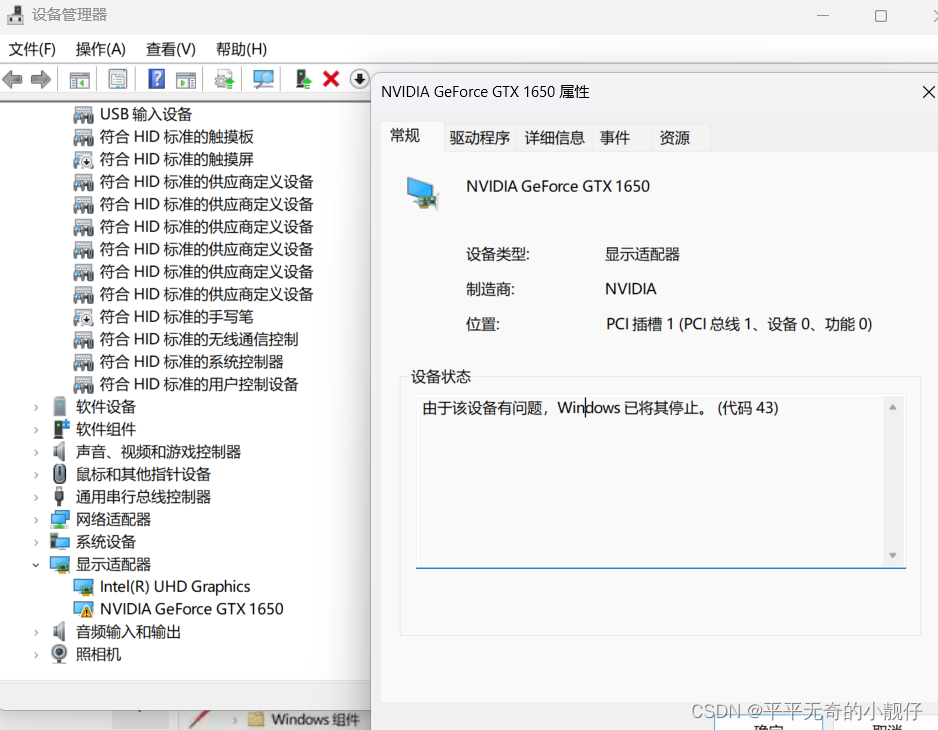Select USB 输入设备 in the tree
Viewport: 938px width, 730px height.
pyautogui.click(x=146, y=114)
